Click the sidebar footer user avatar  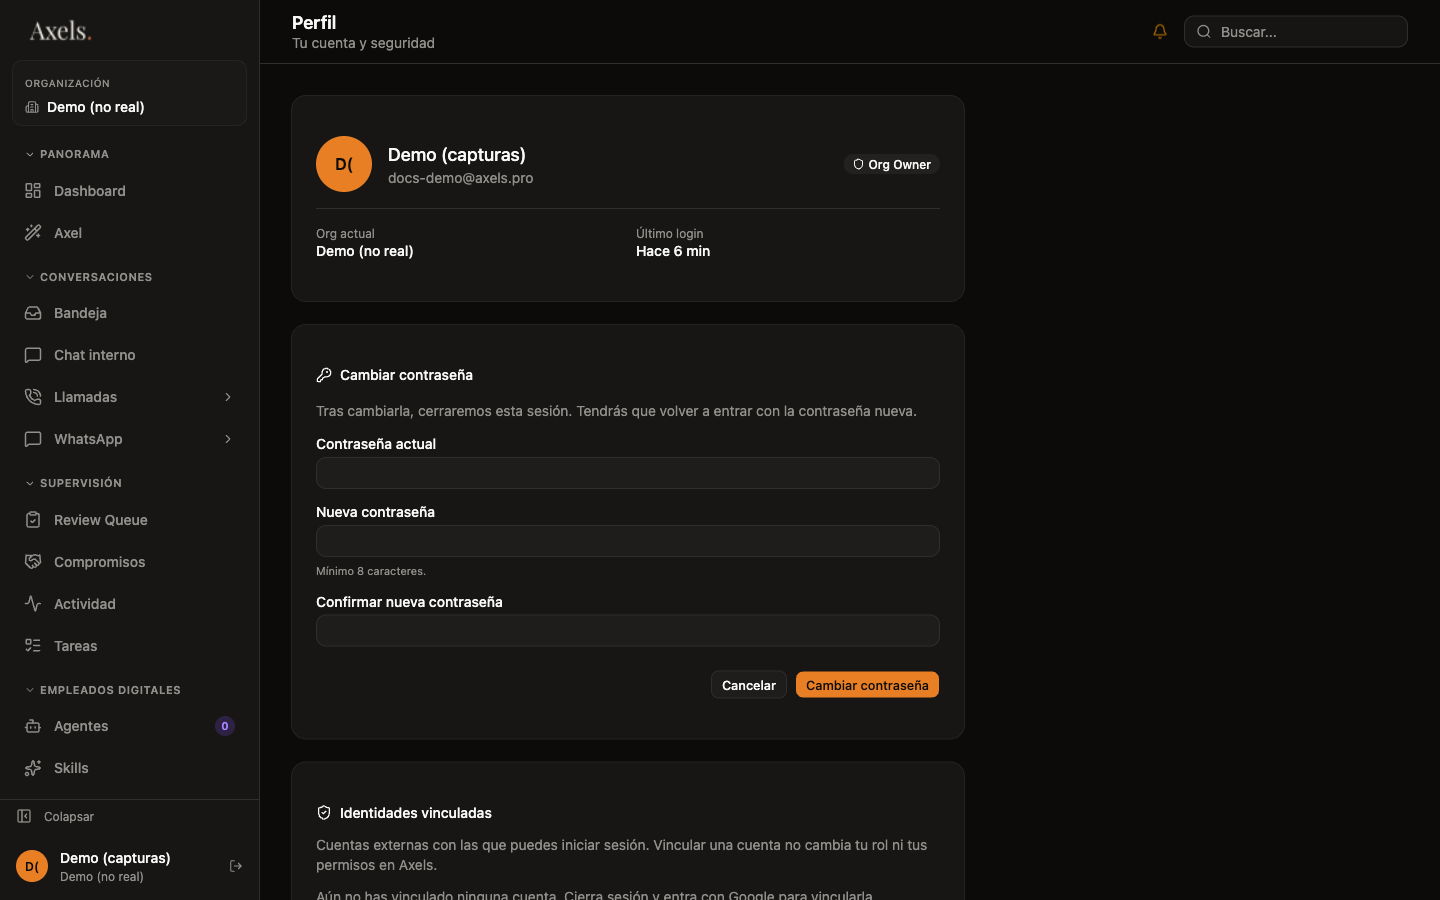[x=32, y=866]
